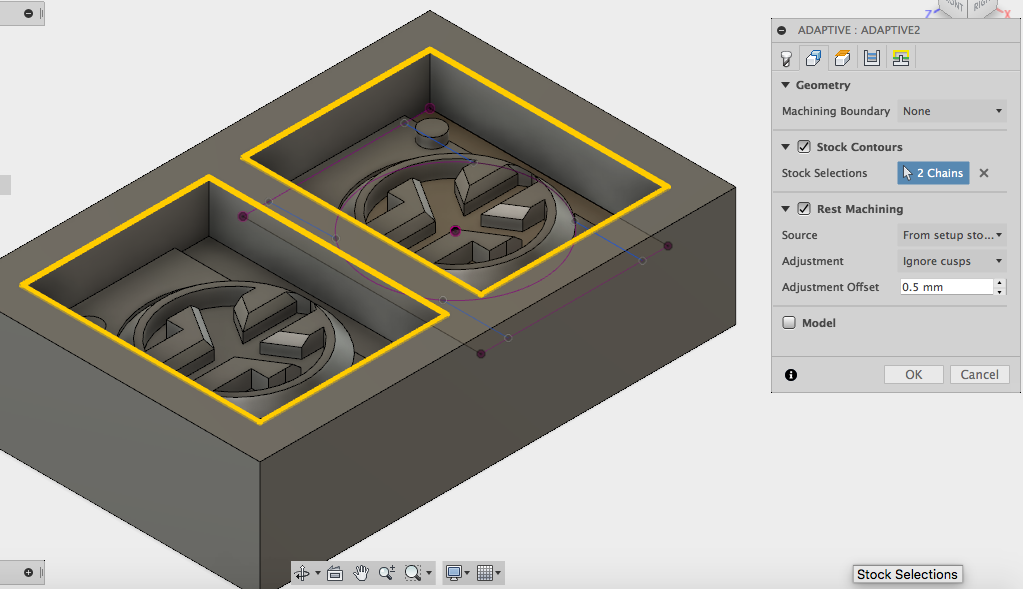The width and height of the screenshot is (1023, 589).
Task: Uncheck the Rest Machining checkbox
Action: point(804,209)
